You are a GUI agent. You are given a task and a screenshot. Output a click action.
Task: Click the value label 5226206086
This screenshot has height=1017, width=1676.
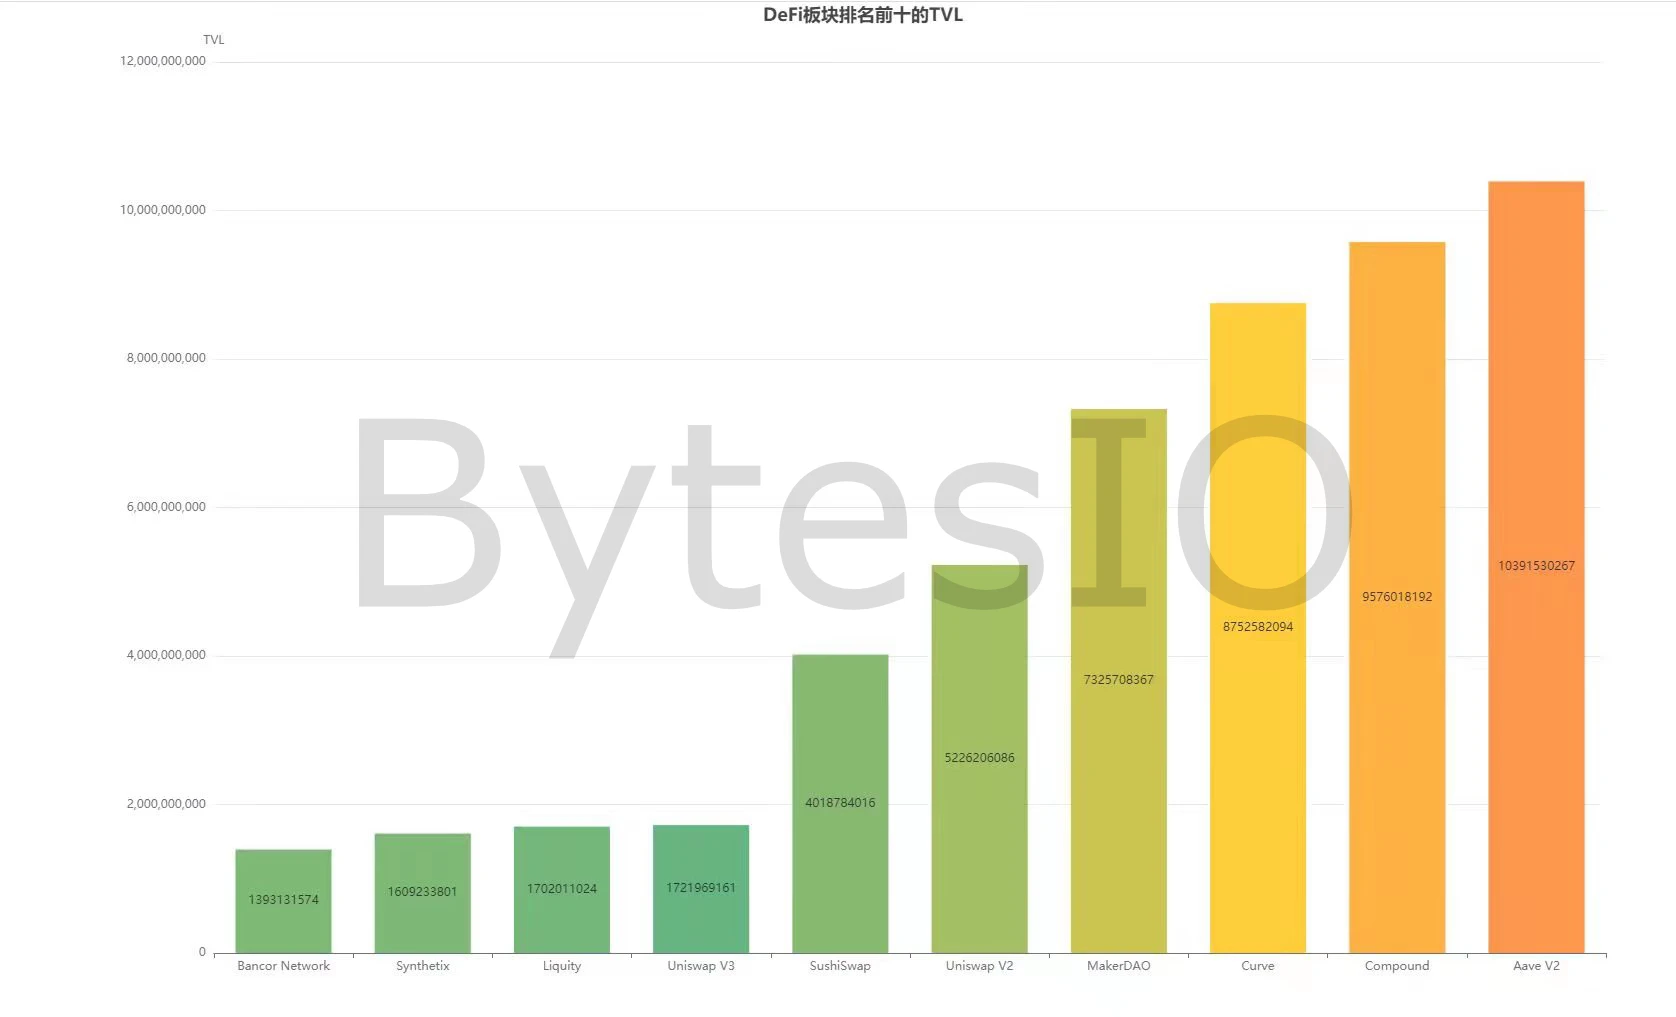click(x=980, y=758)
